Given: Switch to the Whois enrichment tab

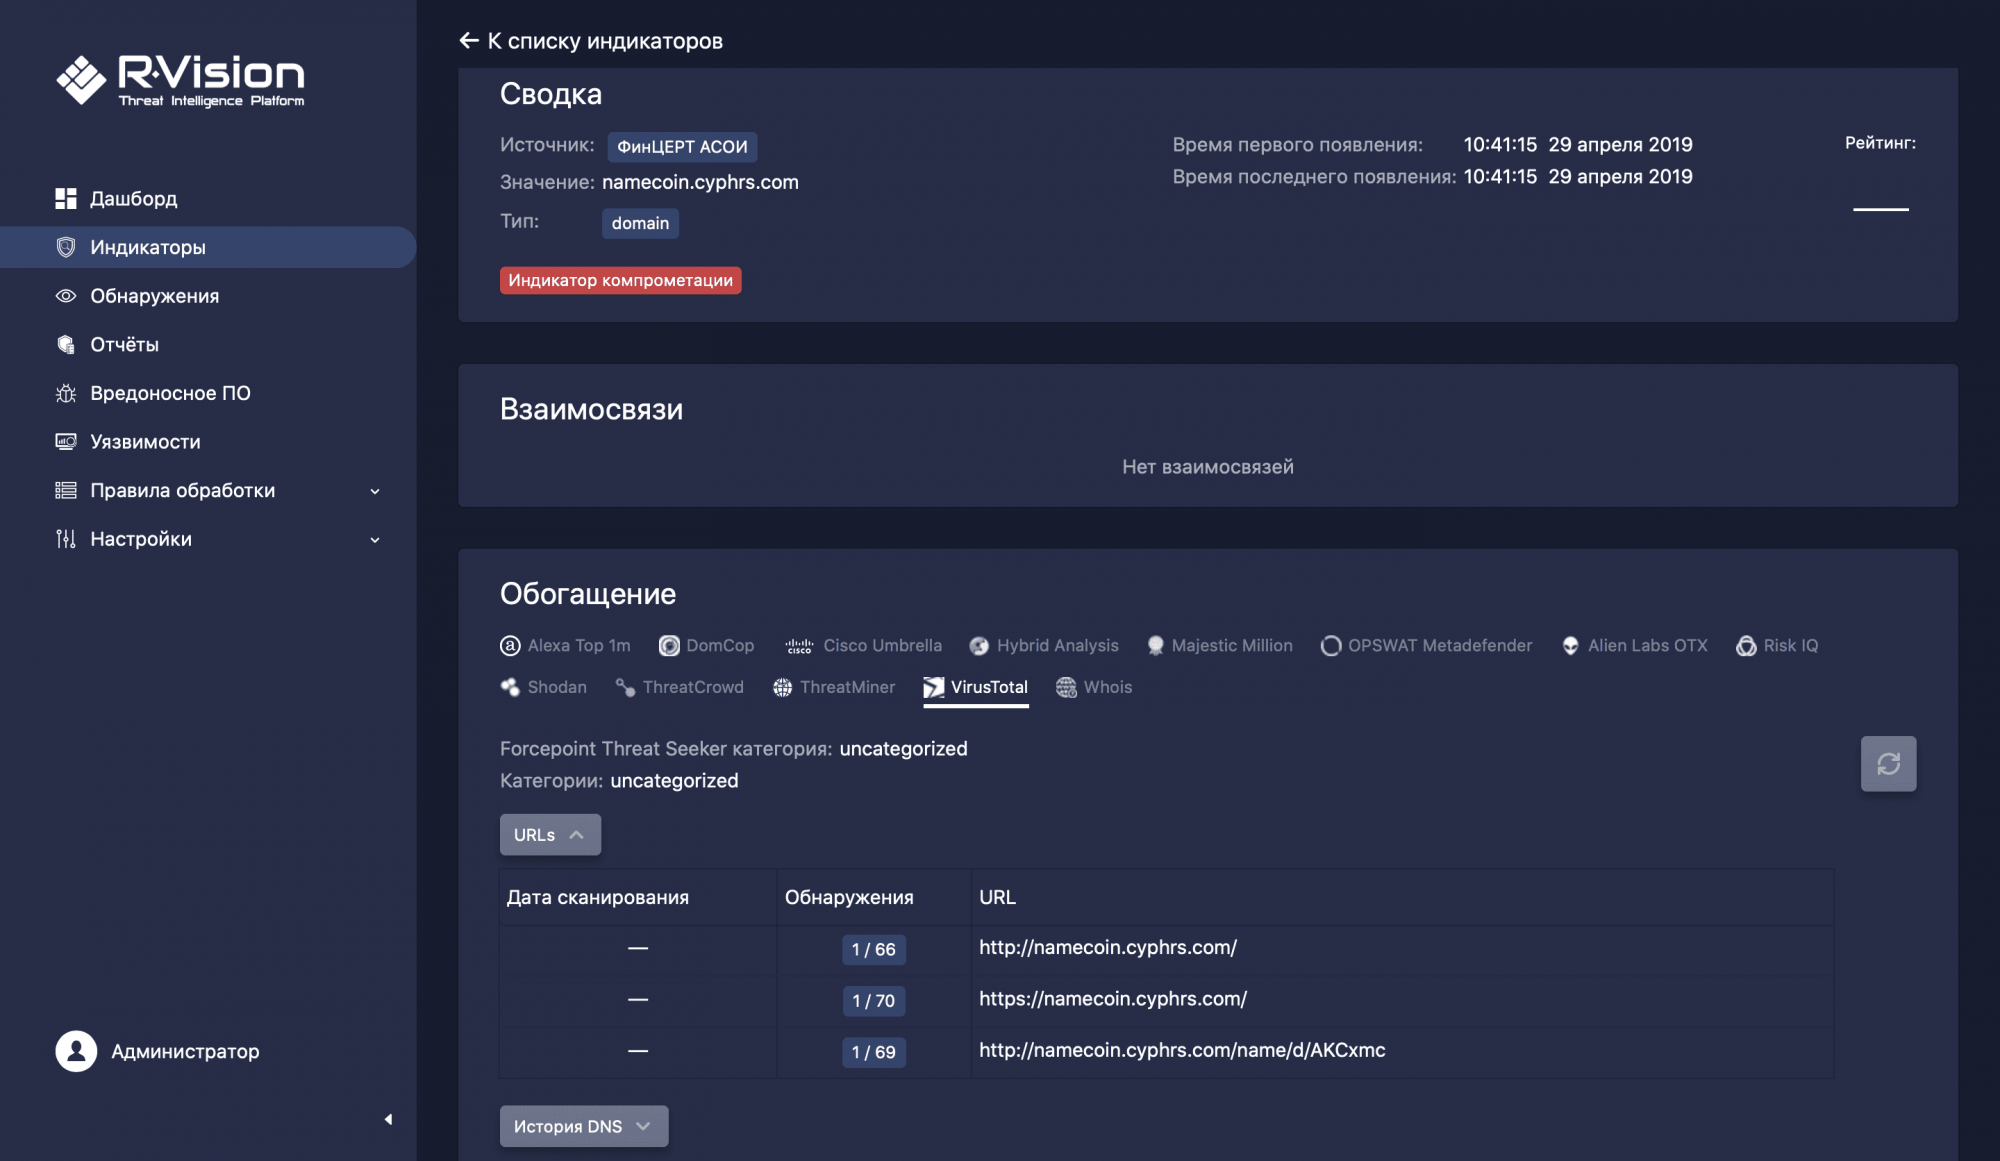Looking at the screenshot, I should coord(1094,687).
